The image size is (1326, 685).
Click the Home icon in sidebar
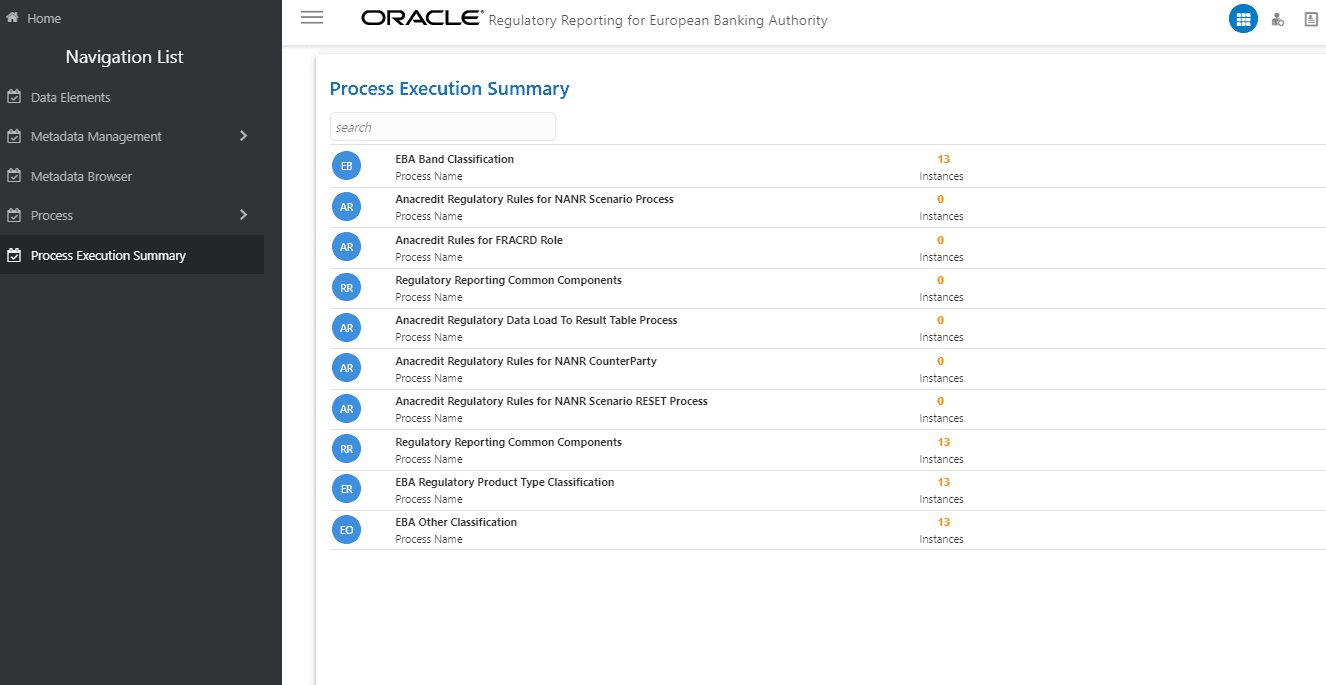click(14, 17)
